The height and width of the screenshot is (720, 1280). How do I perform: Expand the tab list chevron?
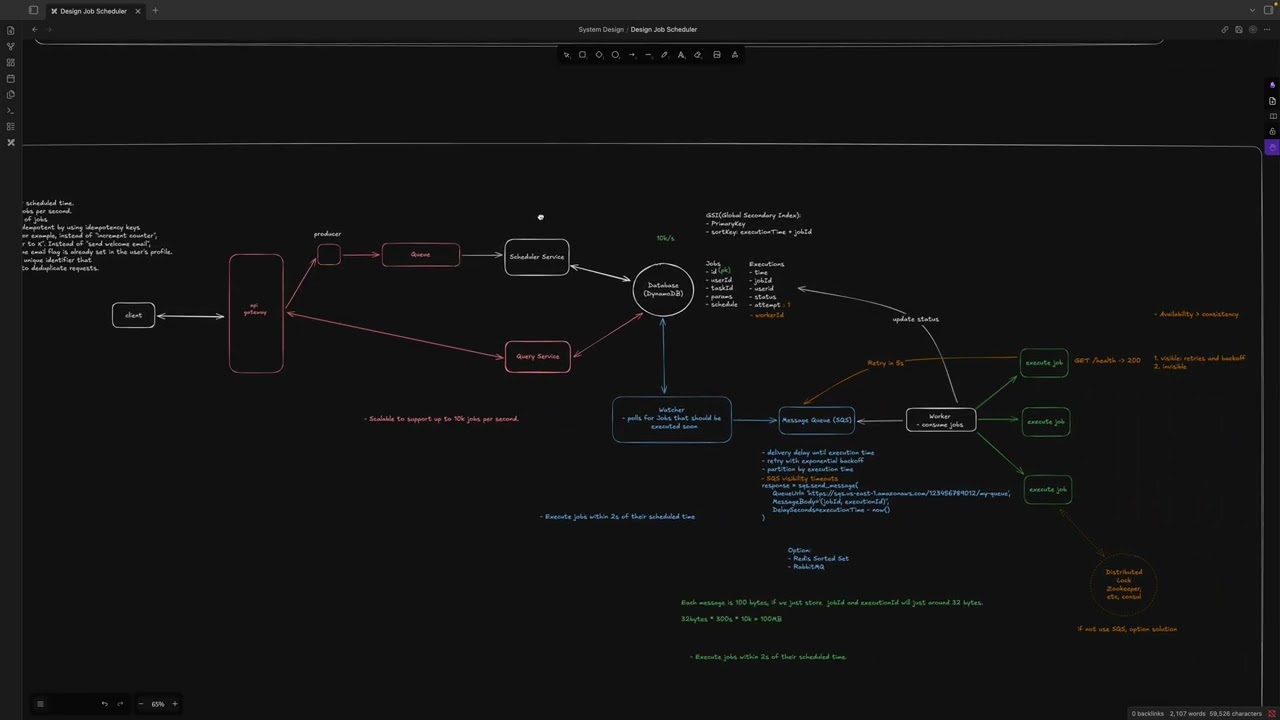tap(1253, 10)
